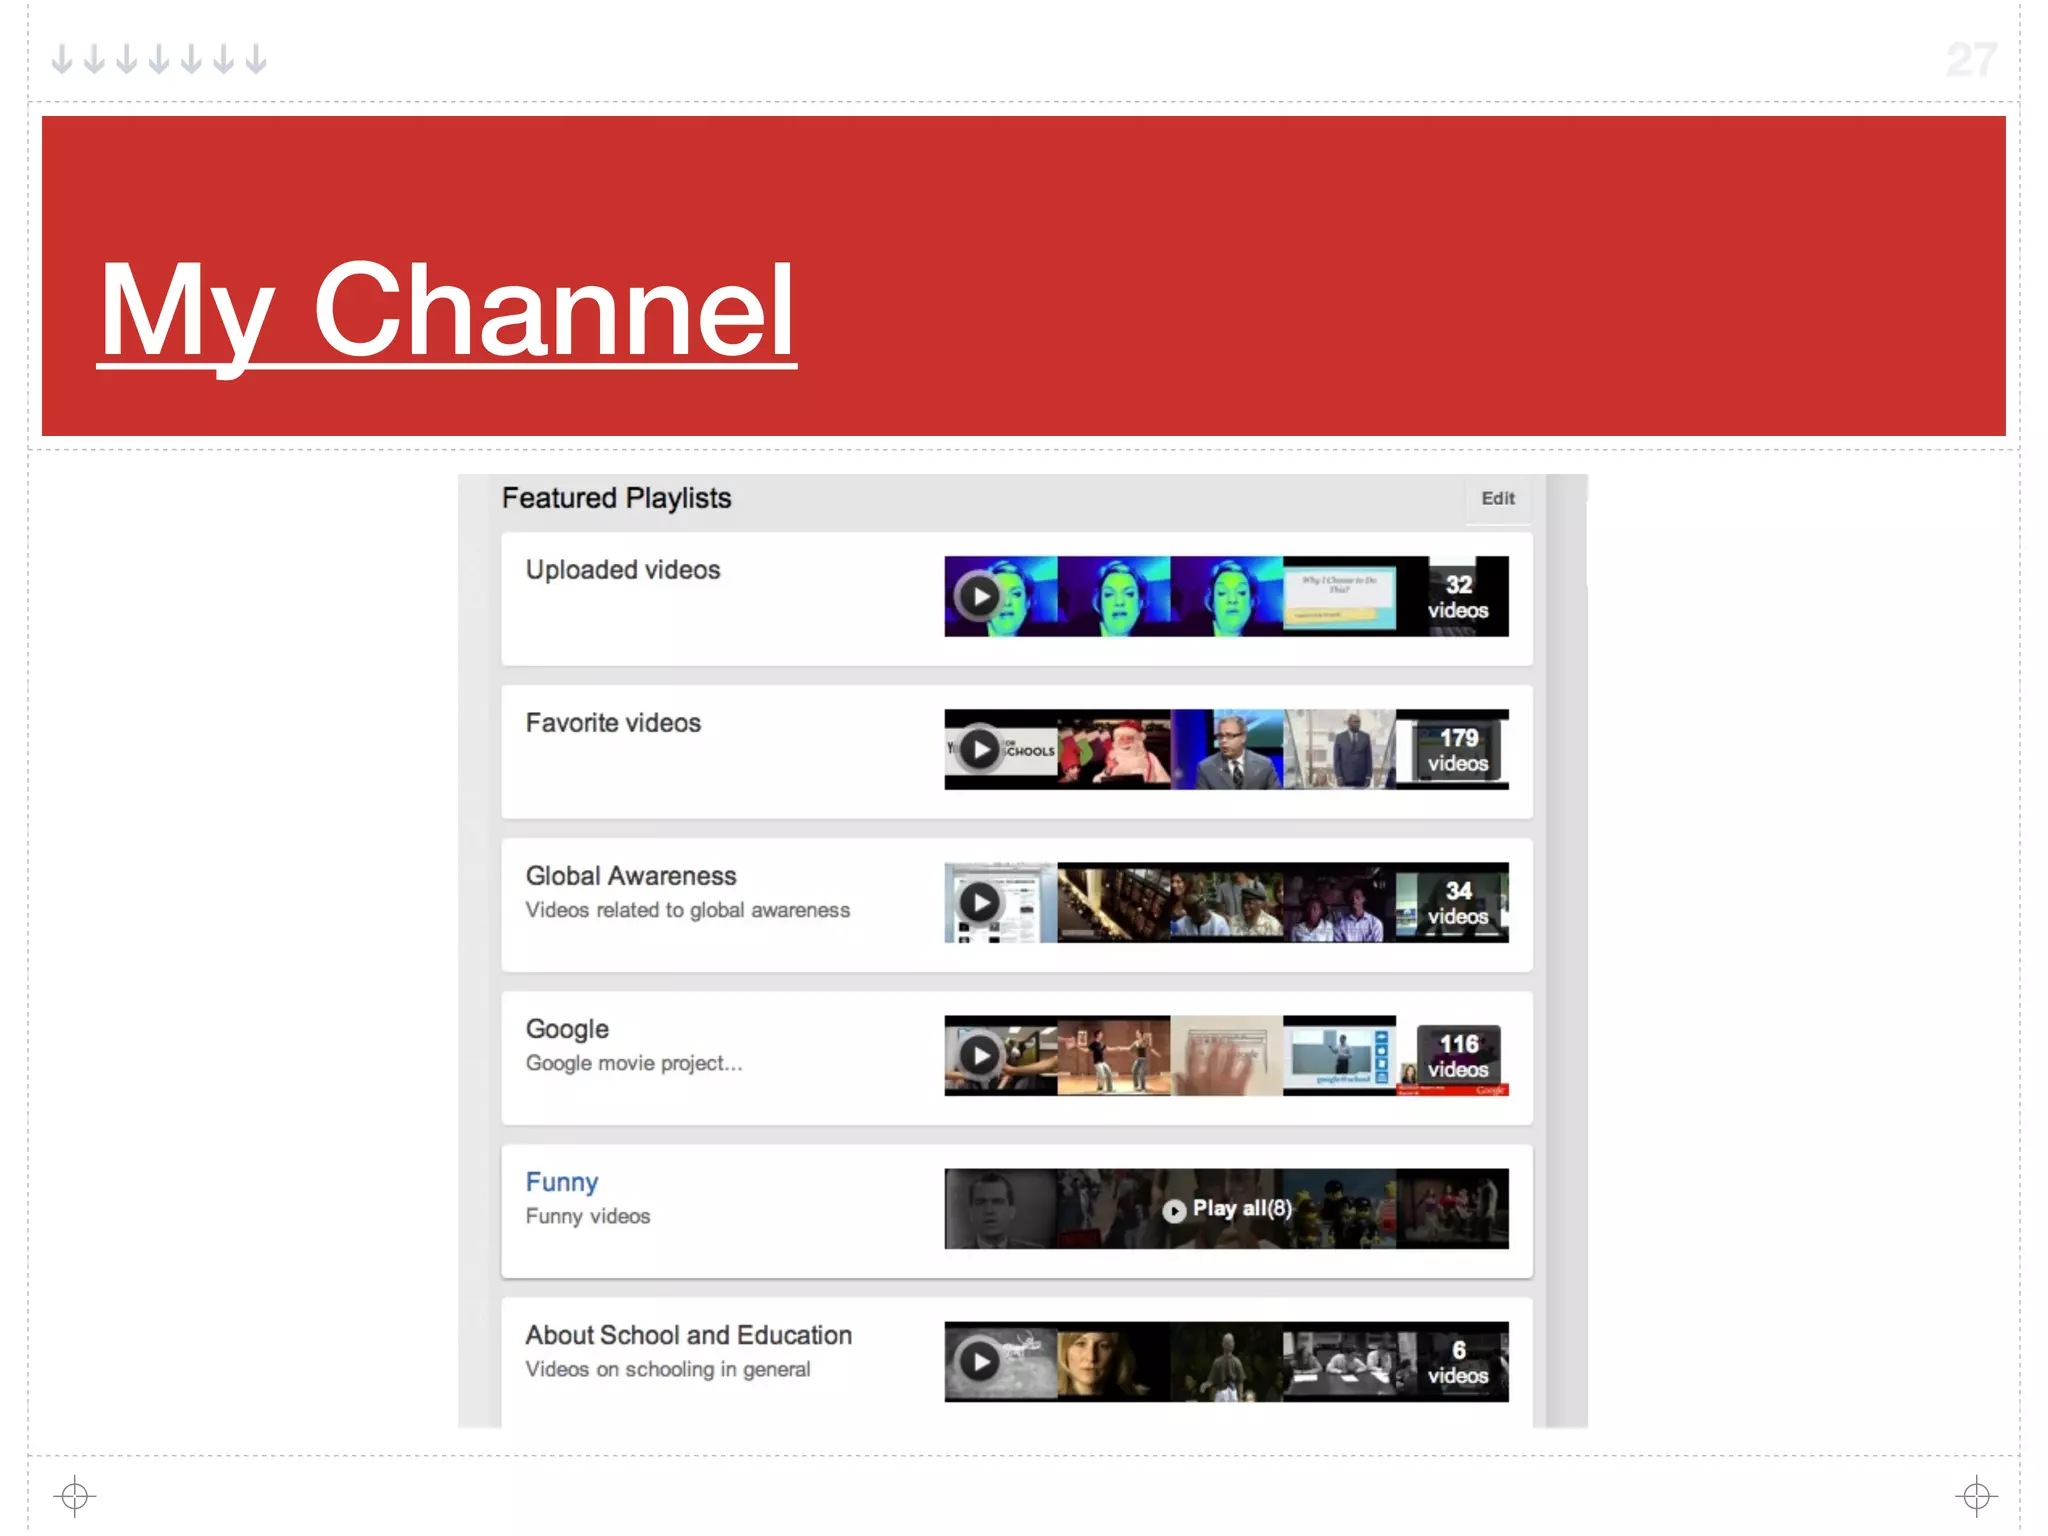
Task: Open the Global Awareness playlist title
Action: pos(631,876)
